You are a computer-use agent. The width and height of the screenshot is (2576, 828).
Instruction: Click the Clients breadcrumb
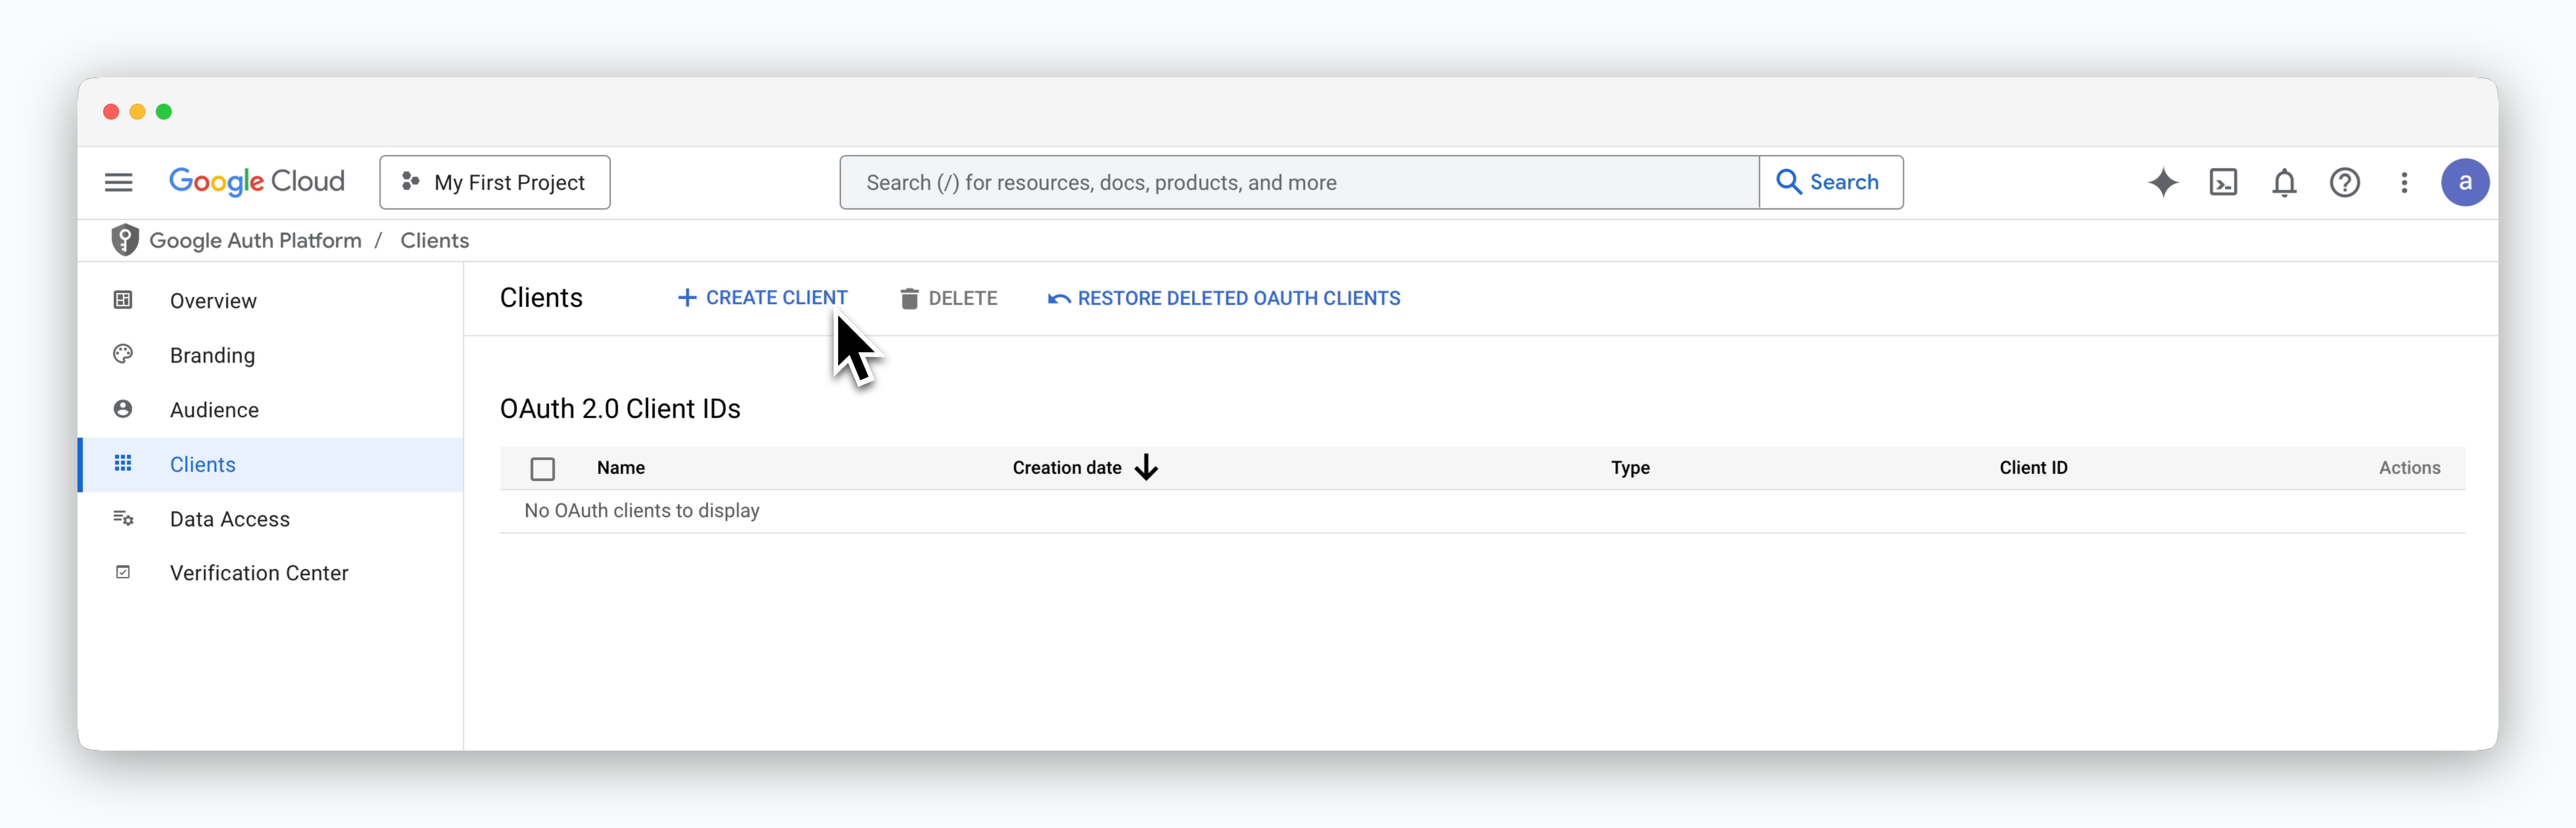pyautogui.click(x=435, y=241)
